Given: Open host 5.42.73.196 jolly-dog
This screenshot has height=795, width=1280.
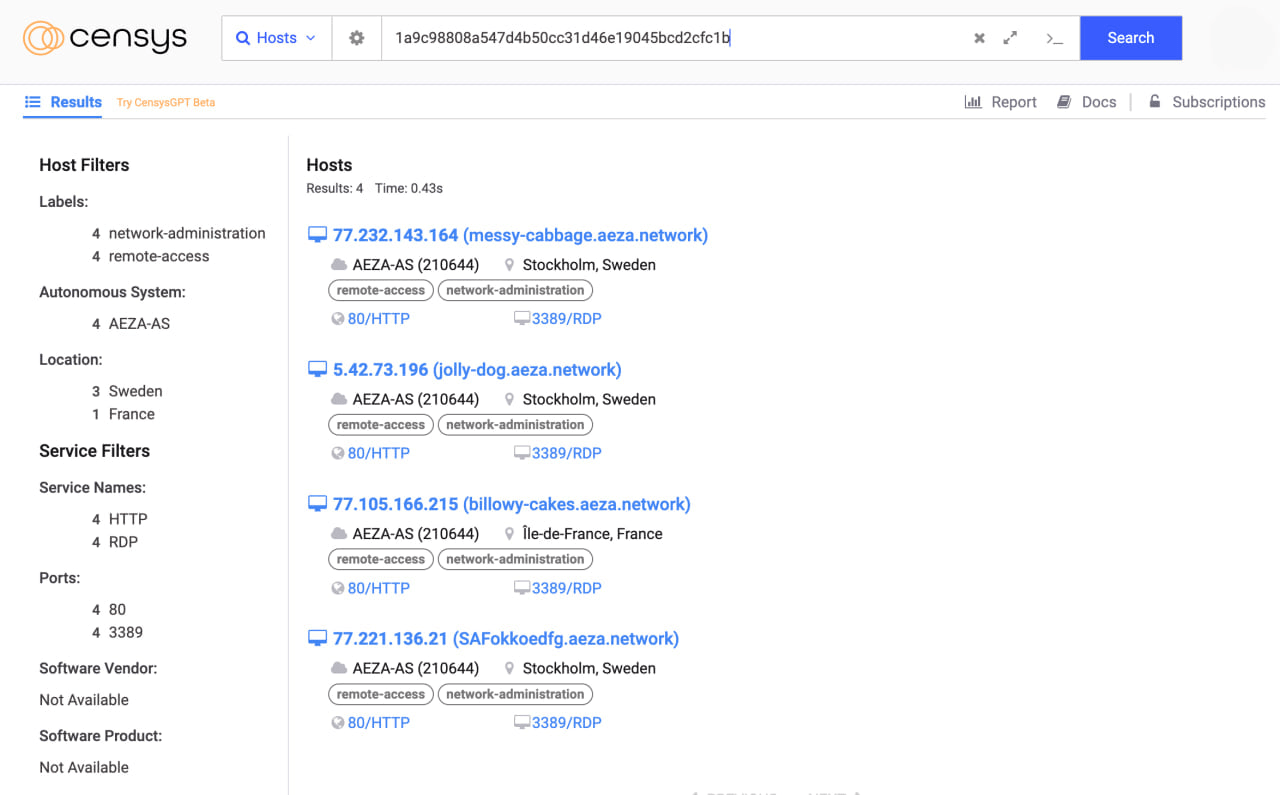Looking at the screenshot, I should [477, 370].
